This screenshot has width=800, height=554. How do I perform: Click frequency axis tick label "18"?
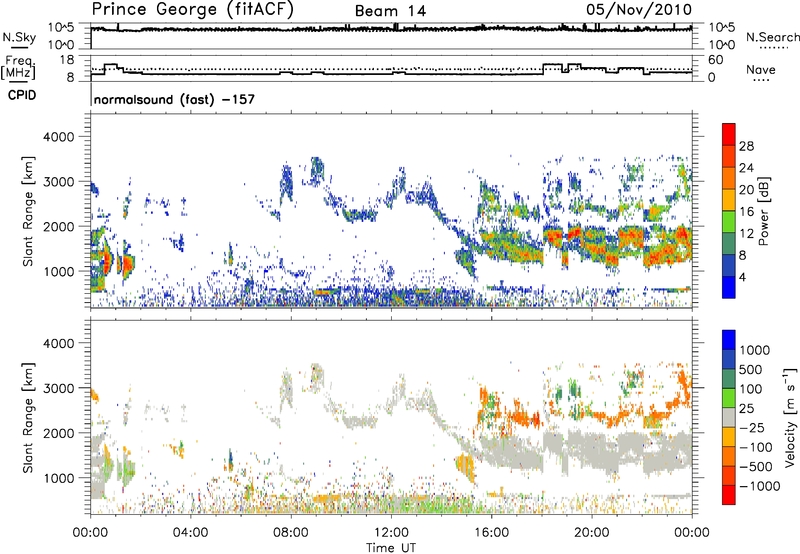click(x=67, y=60)
